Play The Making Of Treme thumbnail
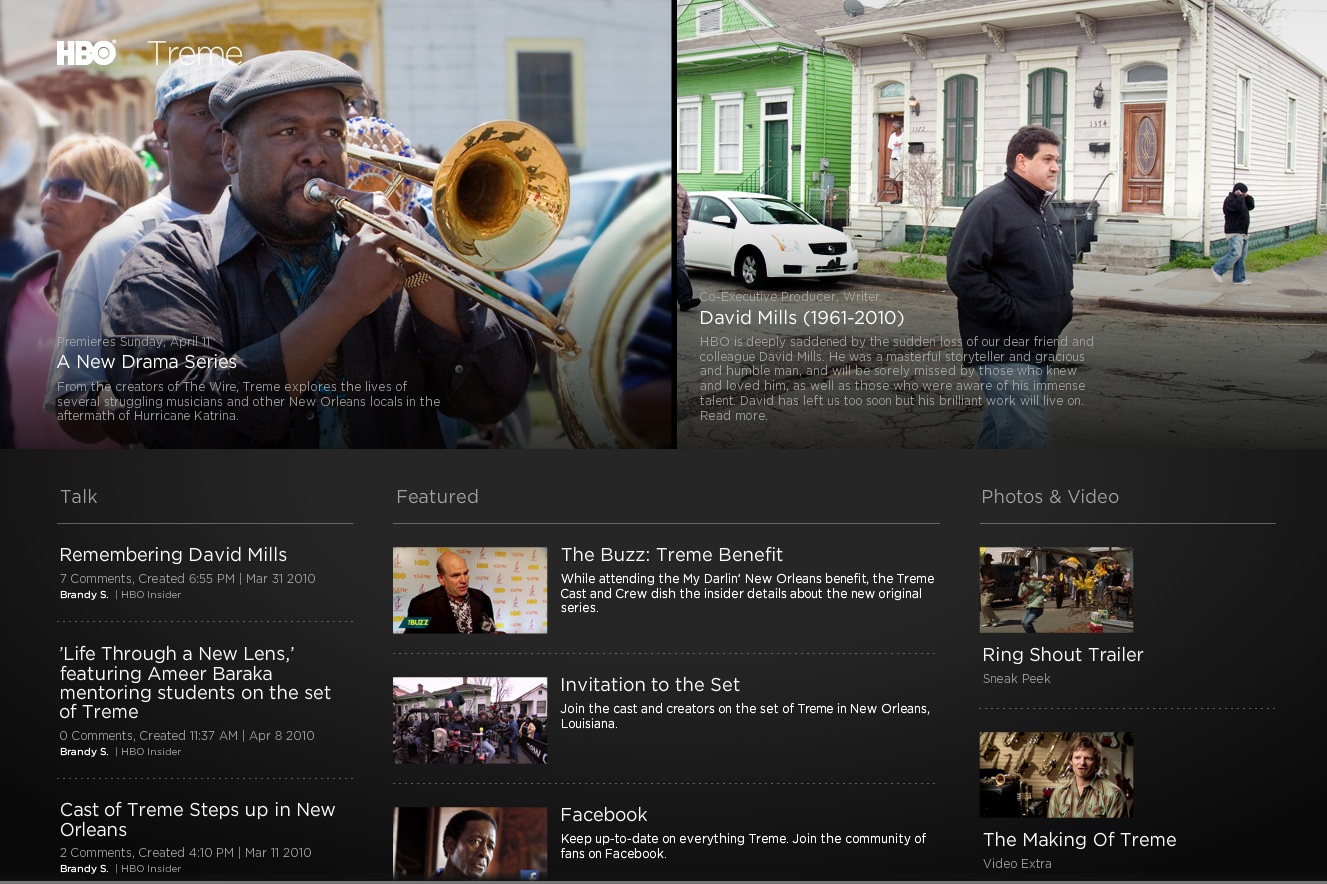The image size is (1327, 884). 1056,775
